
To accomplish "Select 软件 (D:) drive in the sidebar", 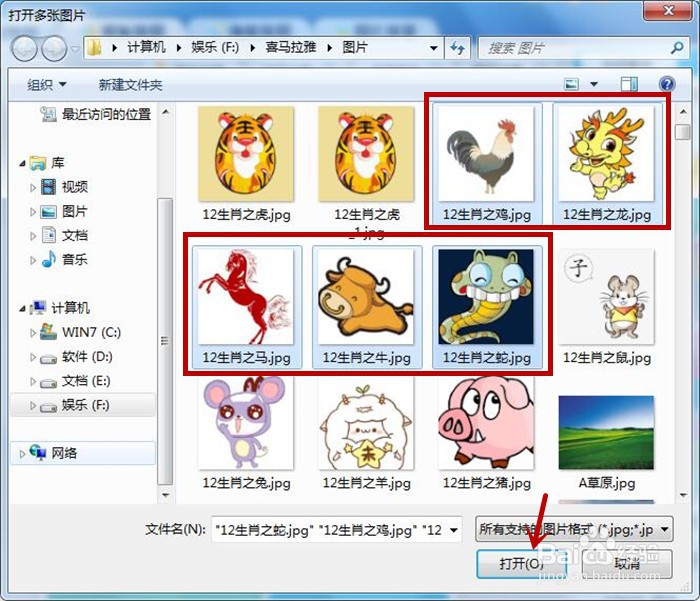I will click(76, 356).
